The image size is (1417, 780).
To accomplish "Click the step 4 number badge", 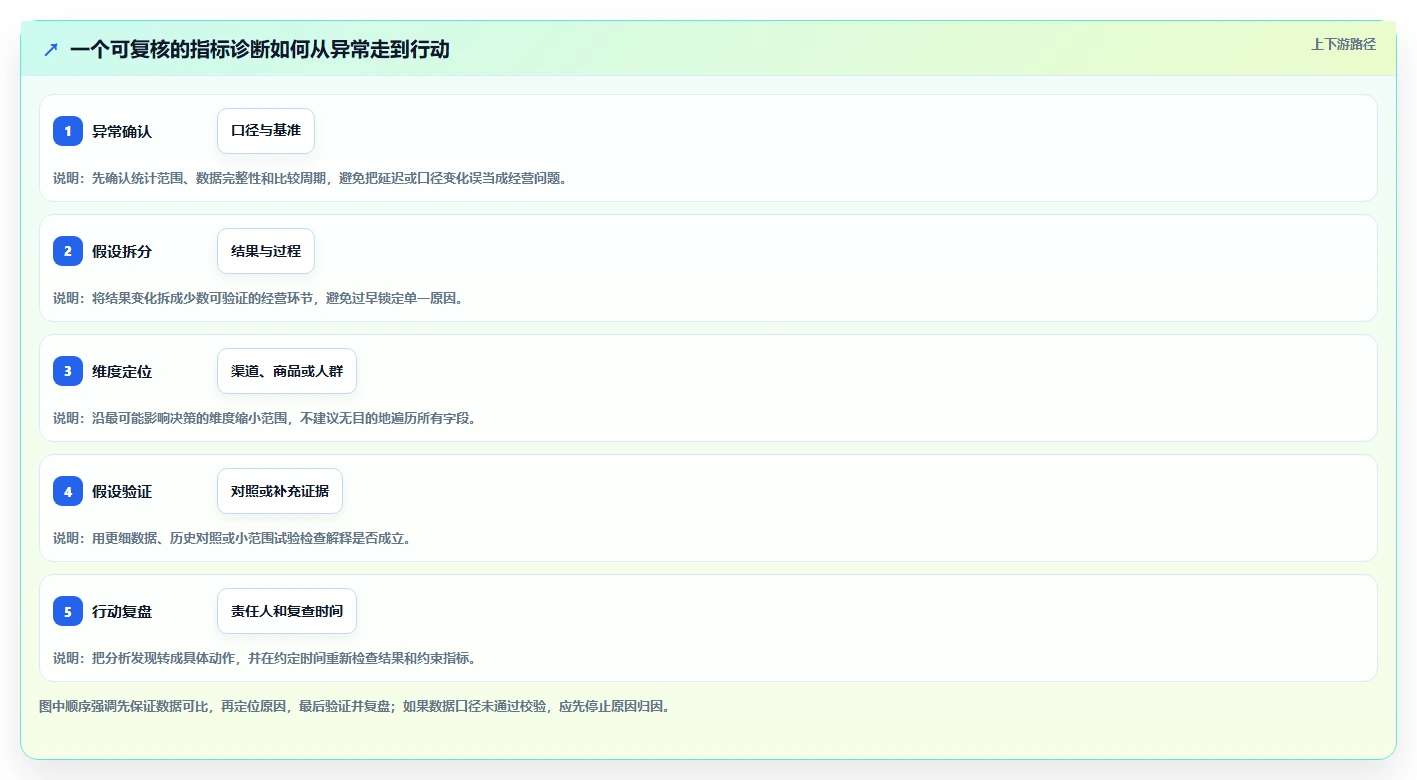I will [68, 491].
